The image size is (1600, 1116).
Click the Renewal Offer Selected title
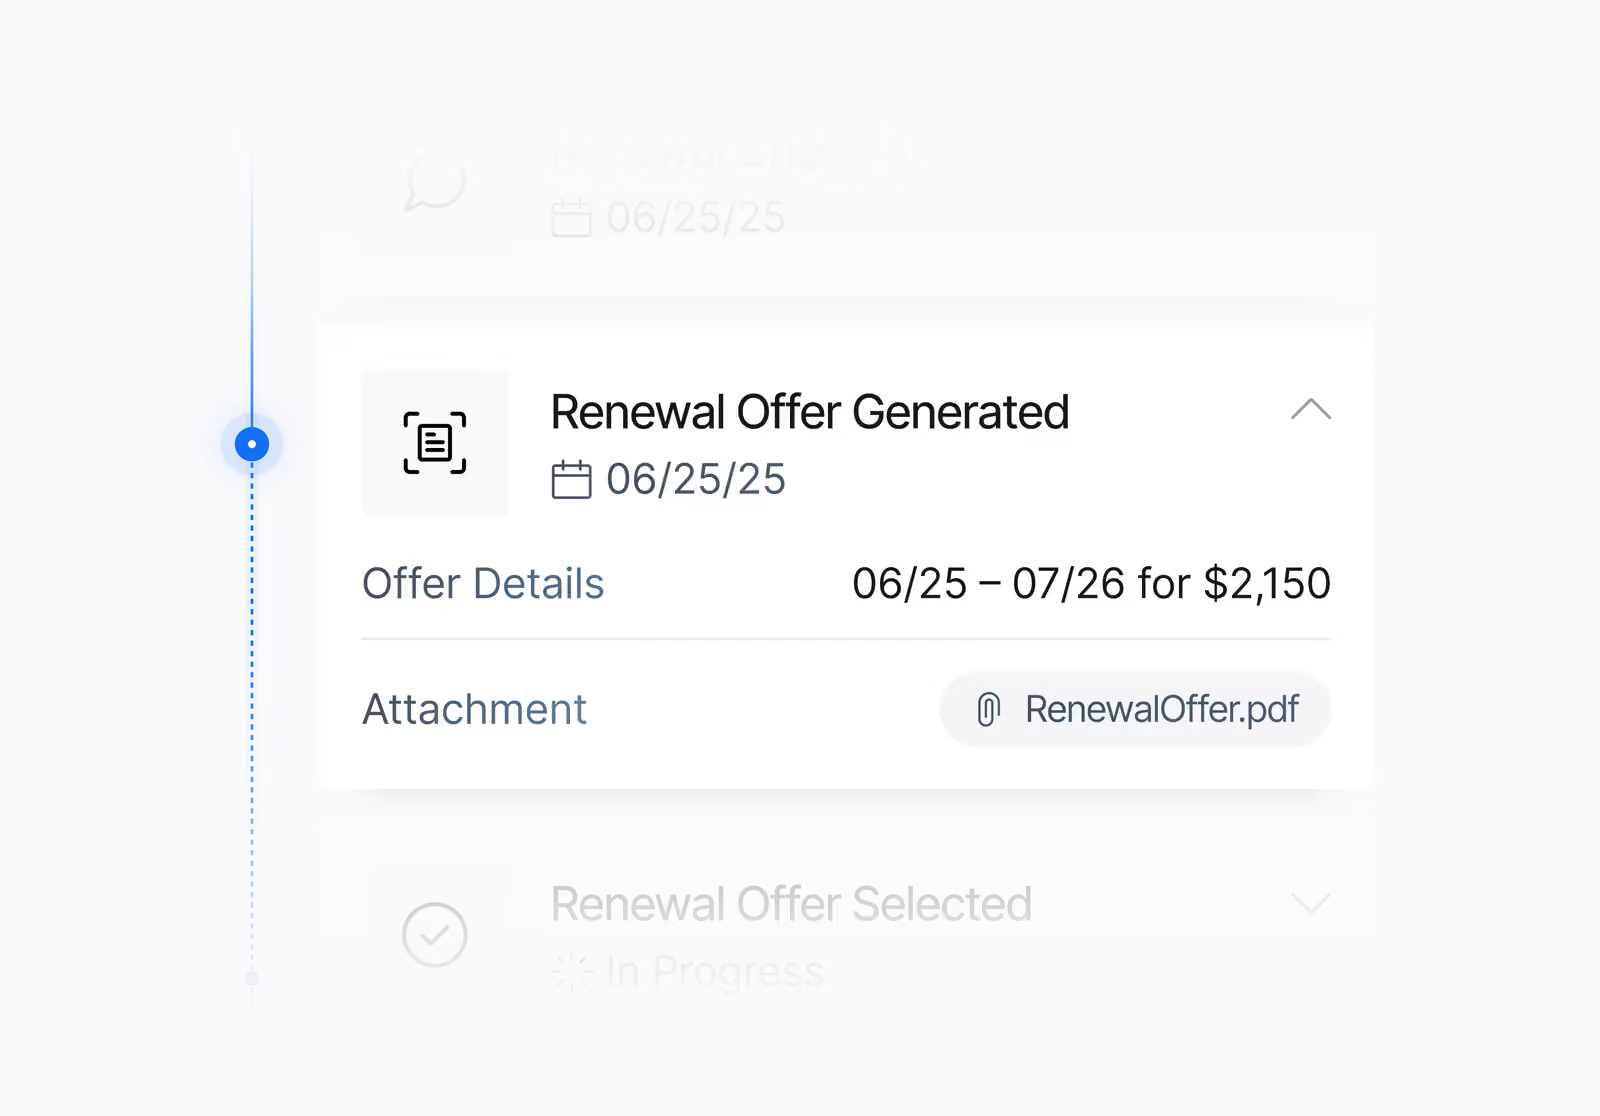791,904
